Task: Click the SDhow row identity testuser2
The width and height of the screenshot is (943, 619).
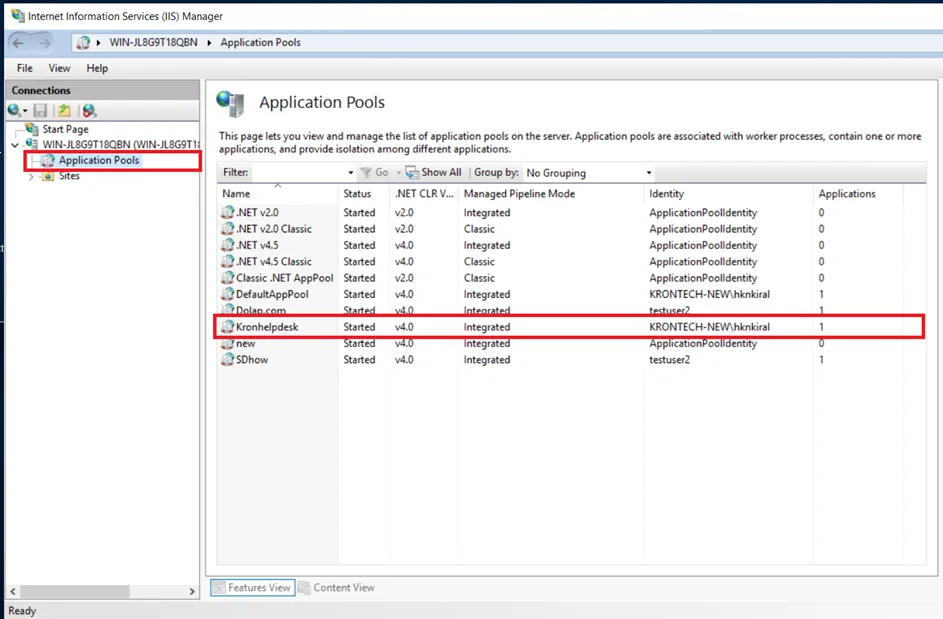Action: pos(669,360)
